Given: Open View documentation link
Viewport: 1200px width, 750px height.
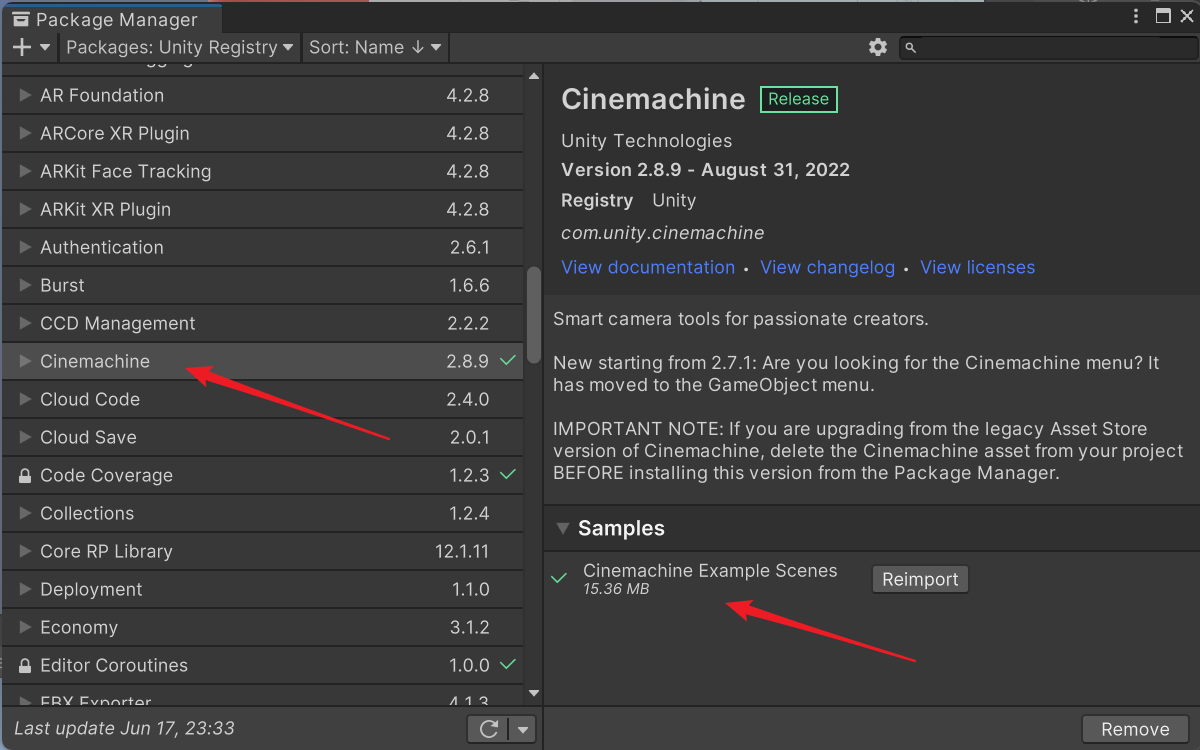Looking at the screenshot, I should coord(648,267).
